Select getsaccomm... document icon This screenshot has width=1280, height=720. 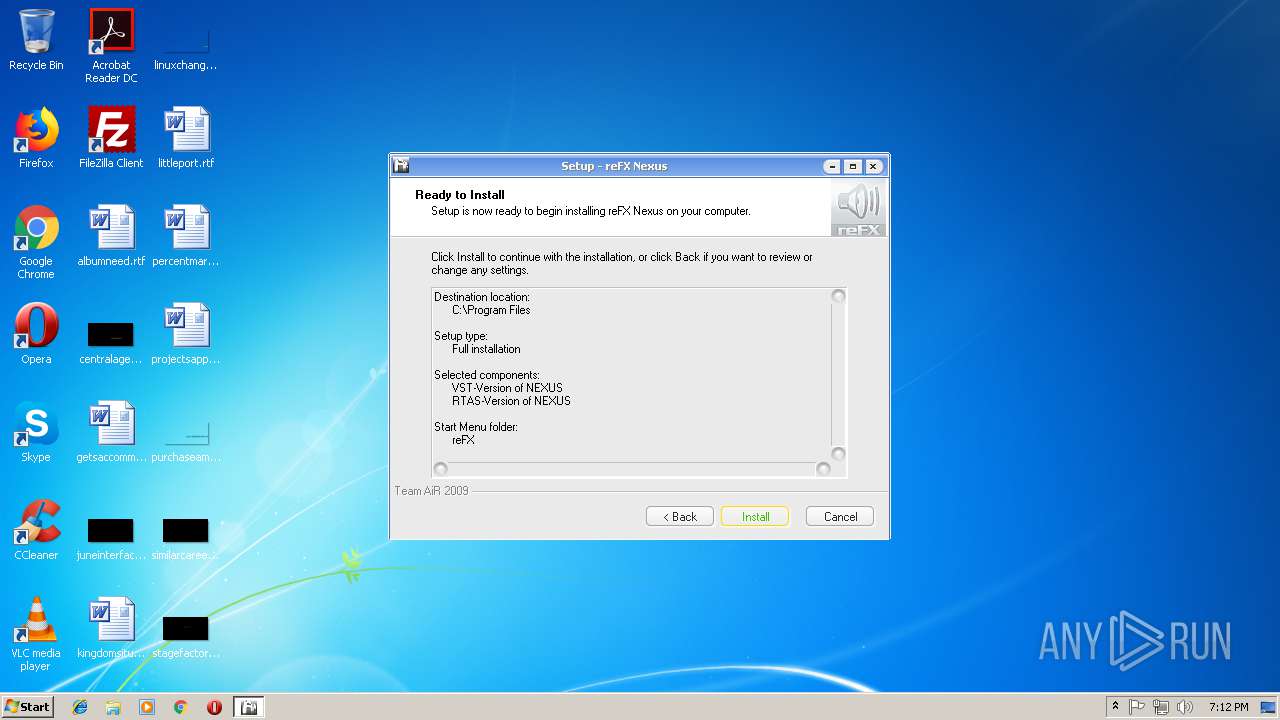(x=111, y=432)
